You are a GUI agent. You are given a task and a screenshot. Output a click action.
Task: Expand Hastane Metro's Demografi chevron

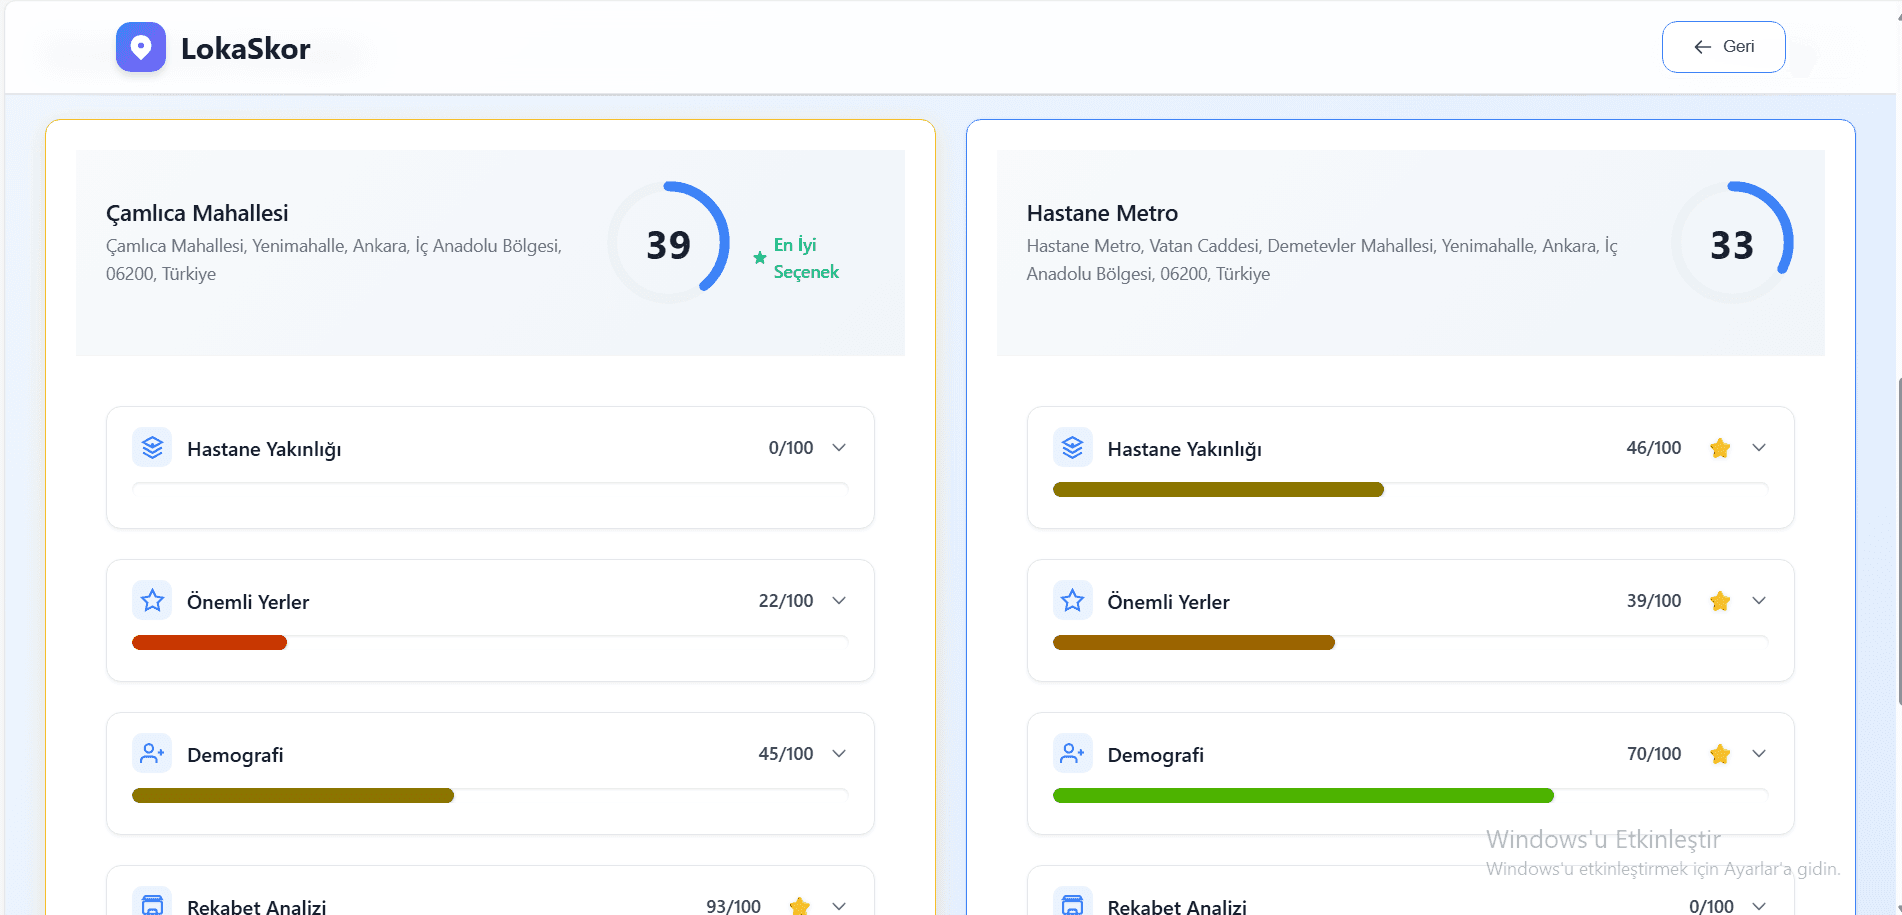pyautogui.click(x=1759, y=754)
